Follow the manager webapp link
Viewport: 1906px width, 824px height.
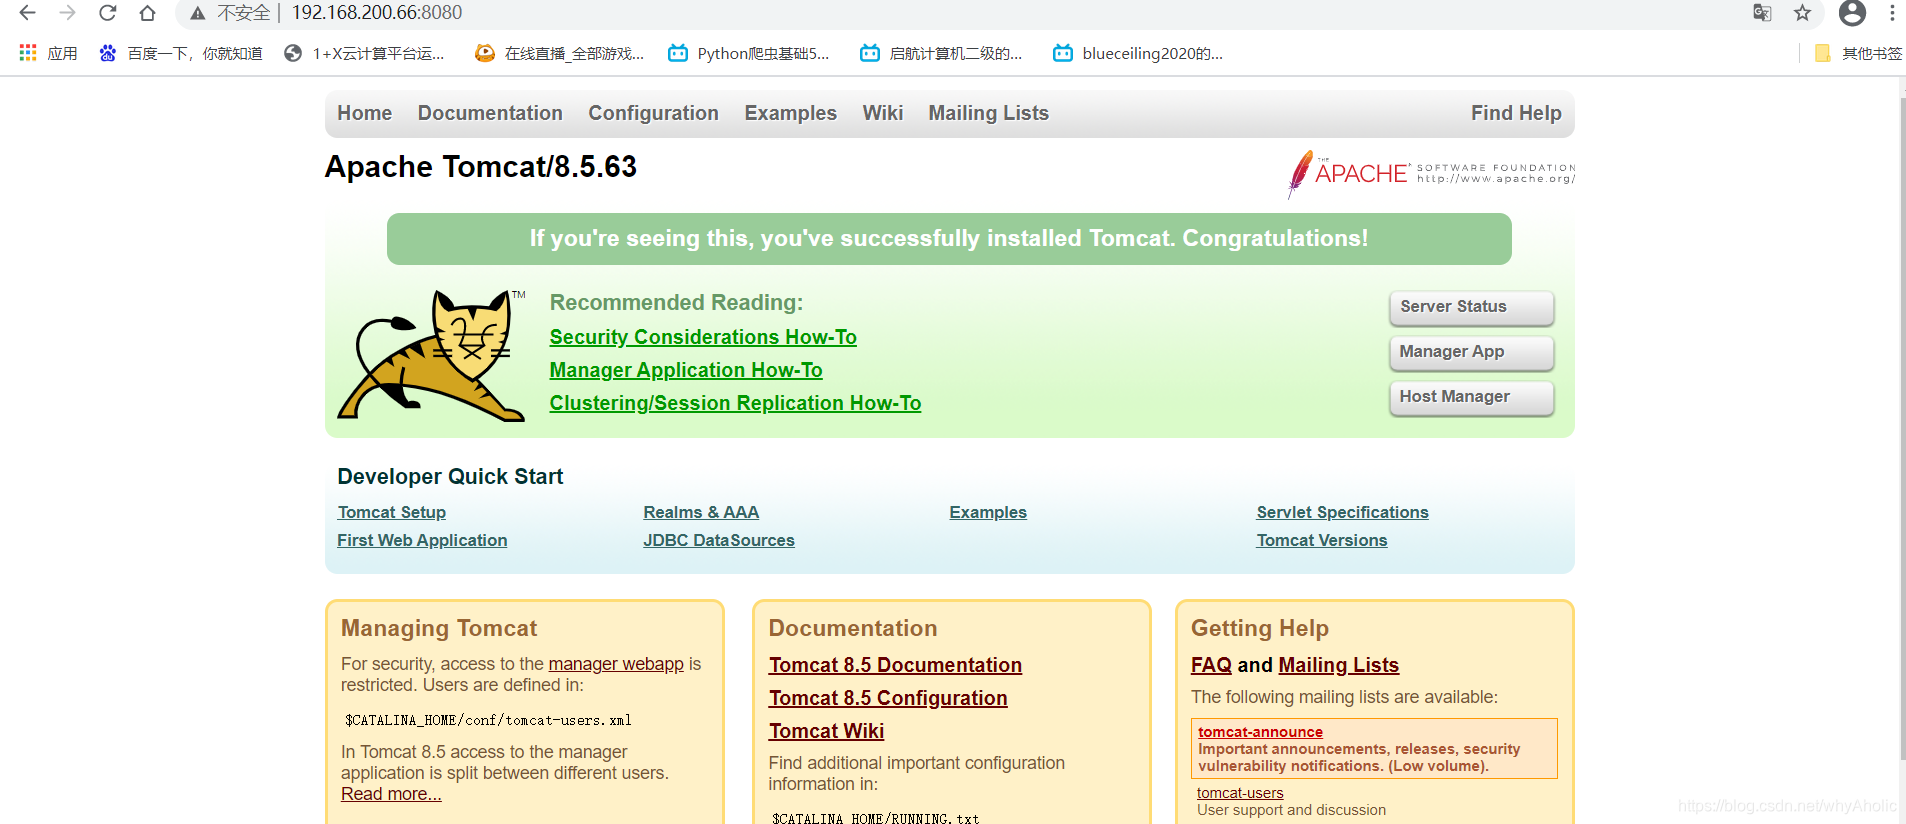[x=616, y=664]
